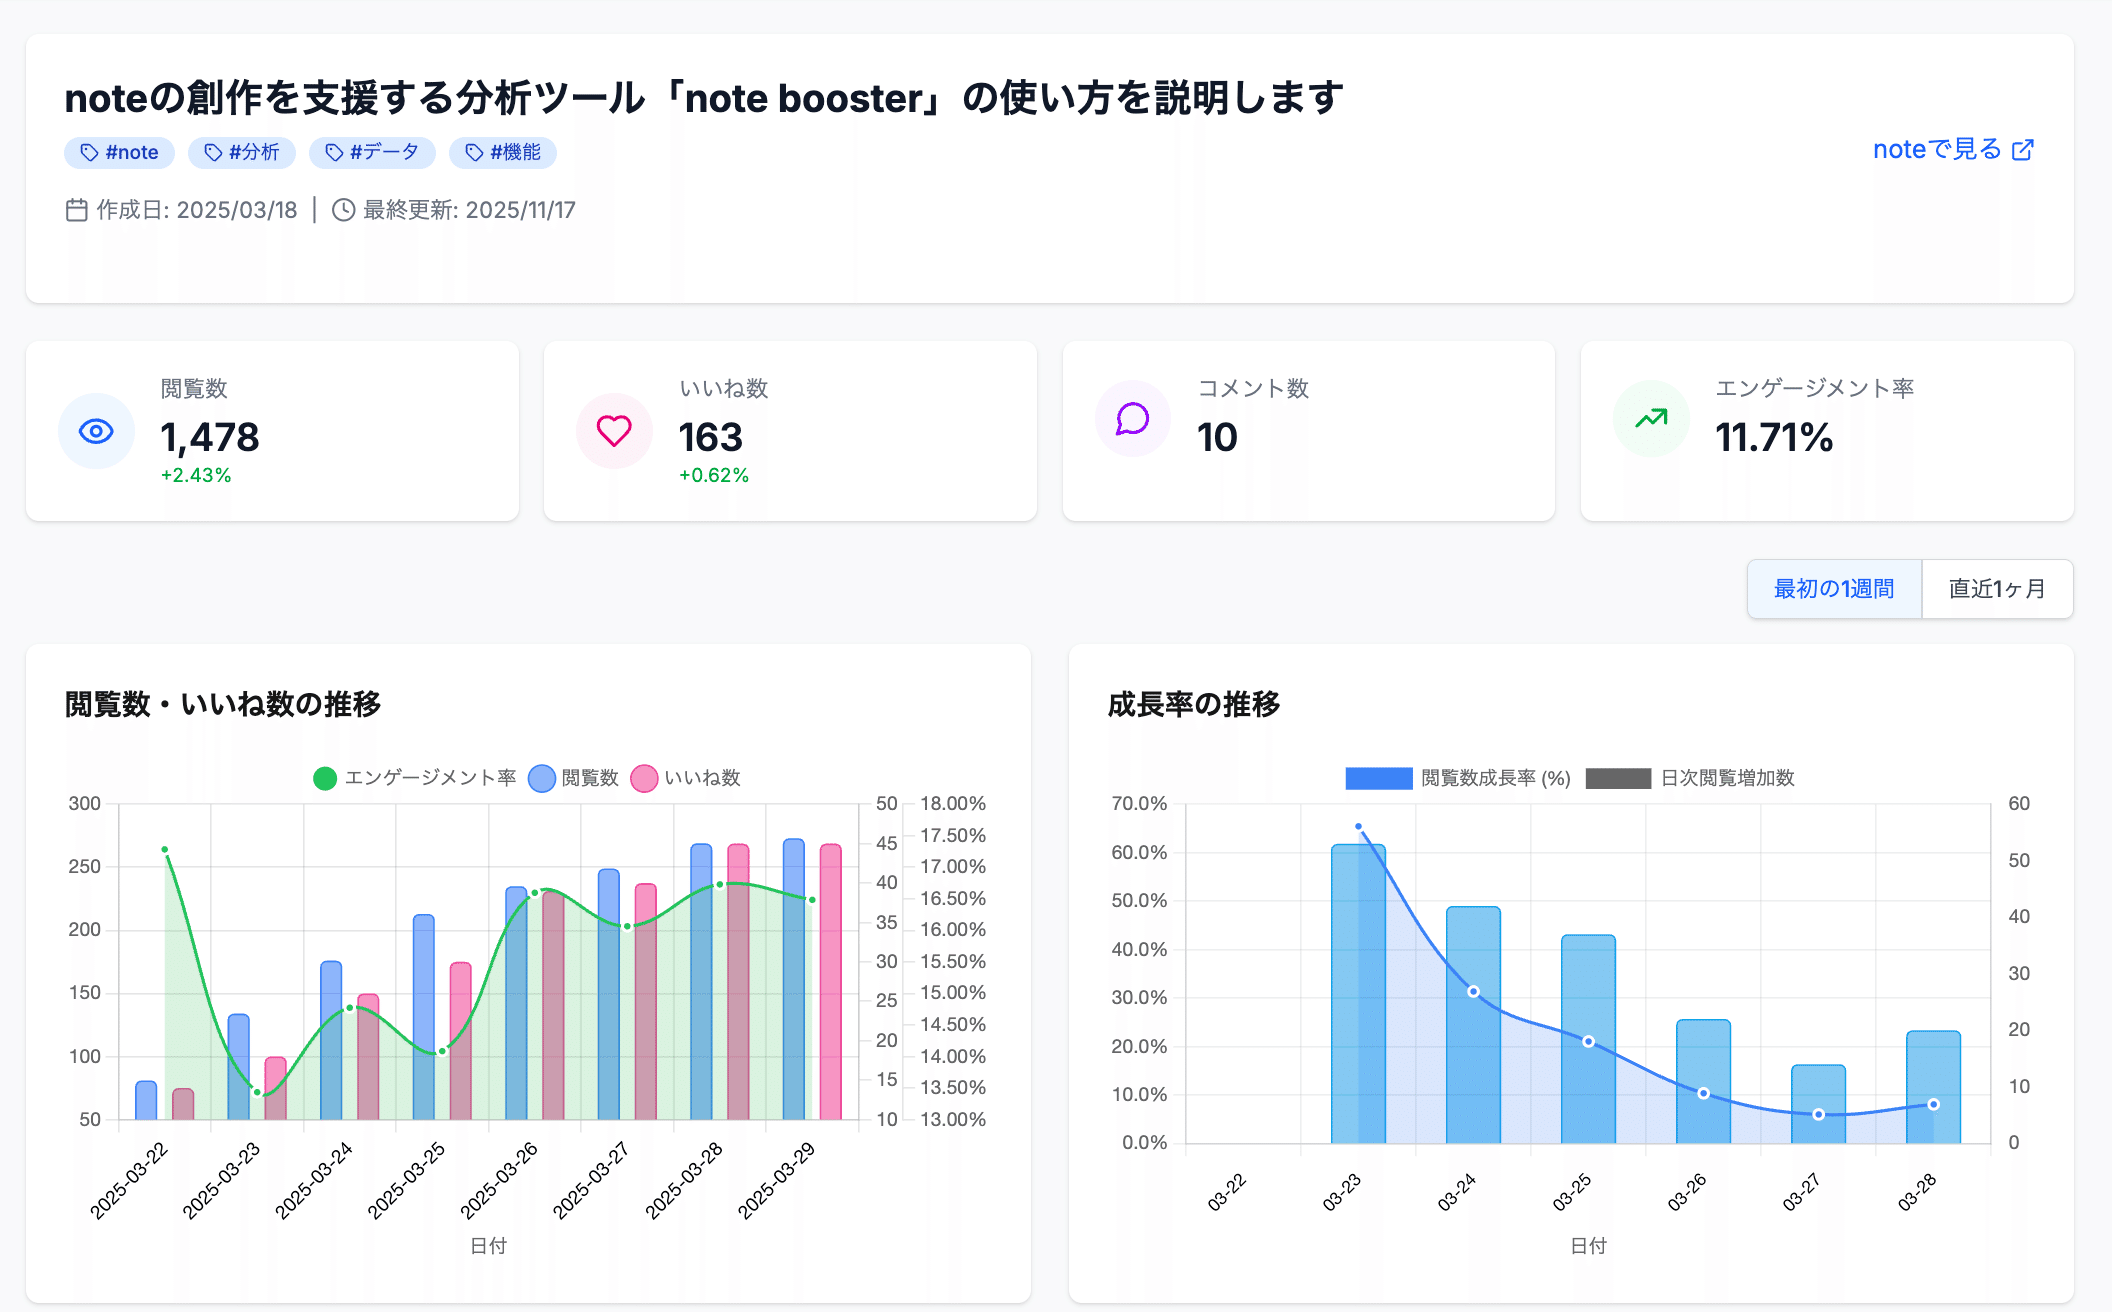Screen dimensions: 2112x1312
Task: Switch to the 最初の1週間 period tab
Action: (1834, 589)
